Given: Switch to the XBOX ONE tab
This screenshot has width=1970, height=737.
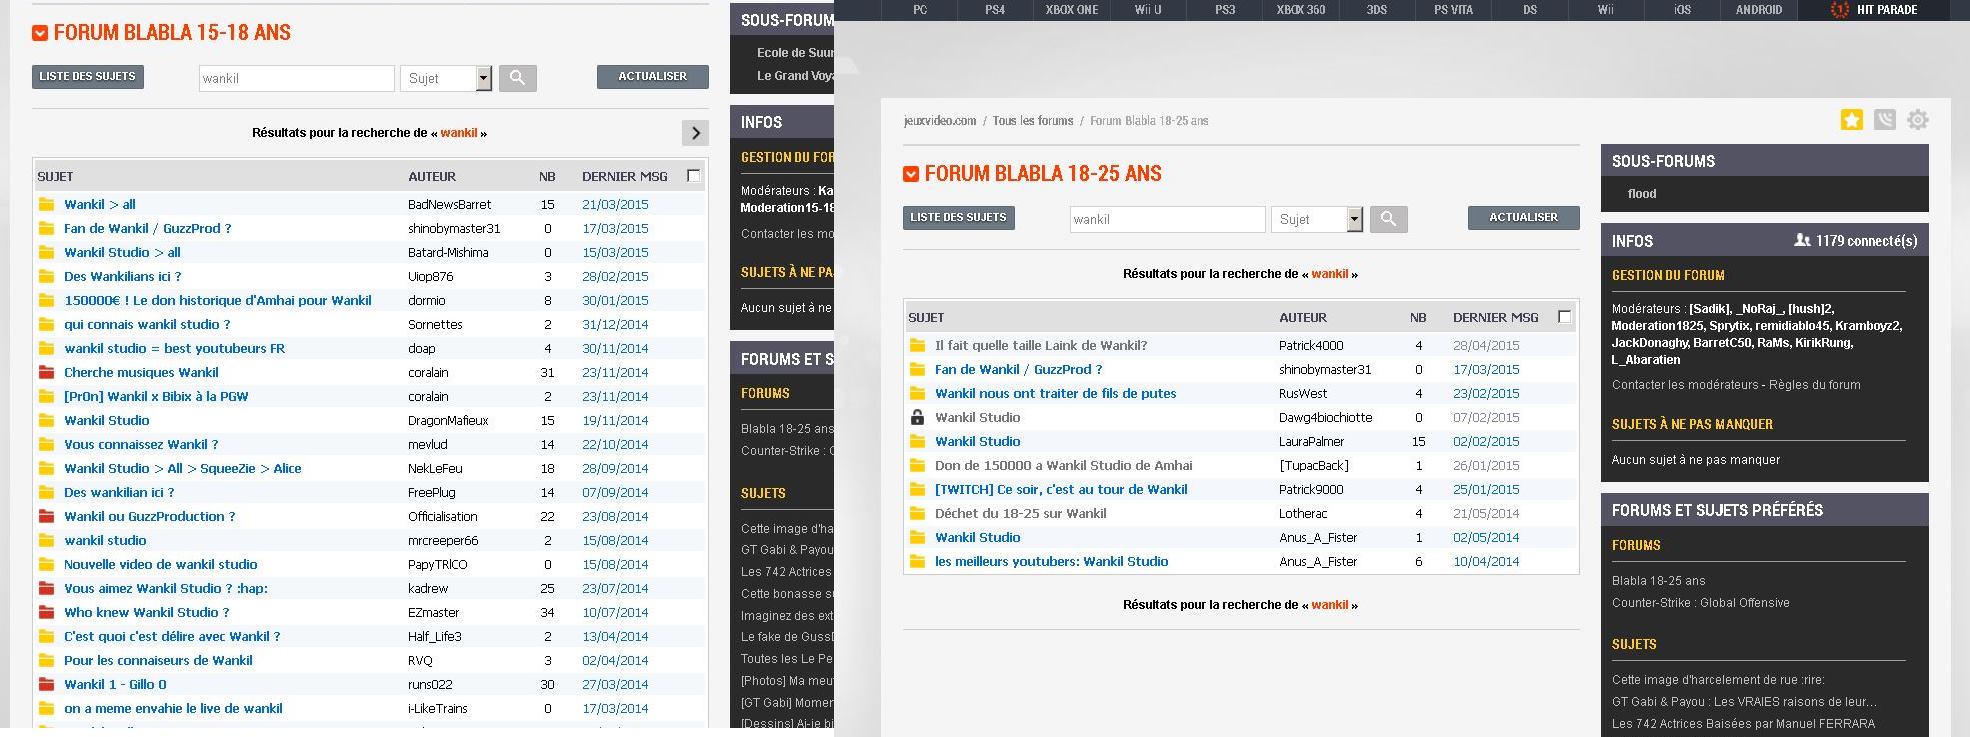Looking at the screenshot, I should pos(1071,10).
